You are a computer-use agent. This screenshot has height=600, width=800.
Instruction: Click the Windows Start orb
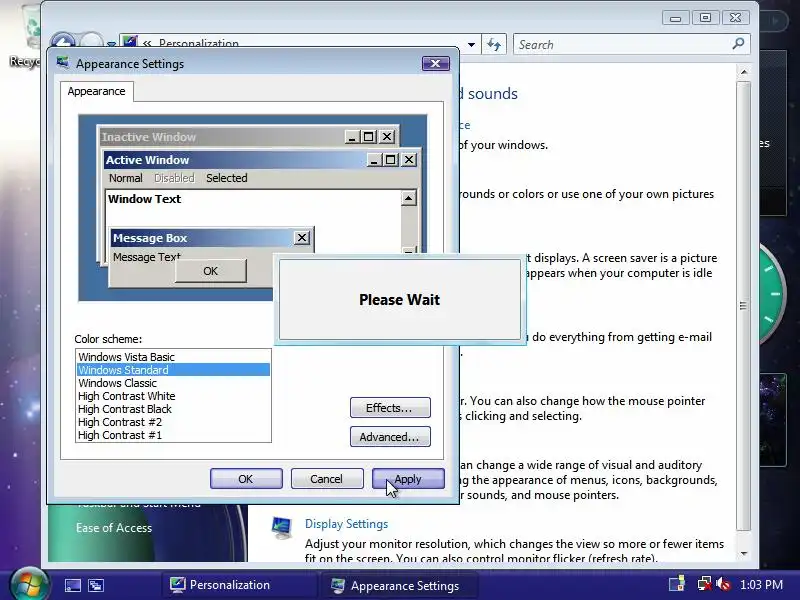click(29, 584)
